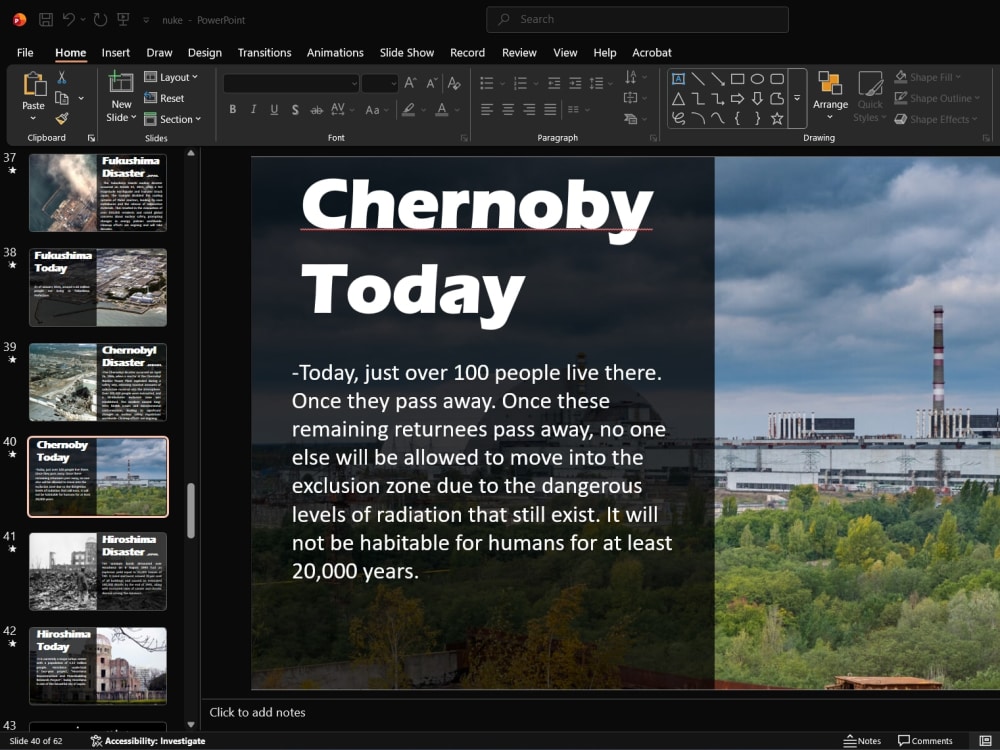Open the Review tab
The width and height of the screenshot is (1000, 750).
click(519, 52)
